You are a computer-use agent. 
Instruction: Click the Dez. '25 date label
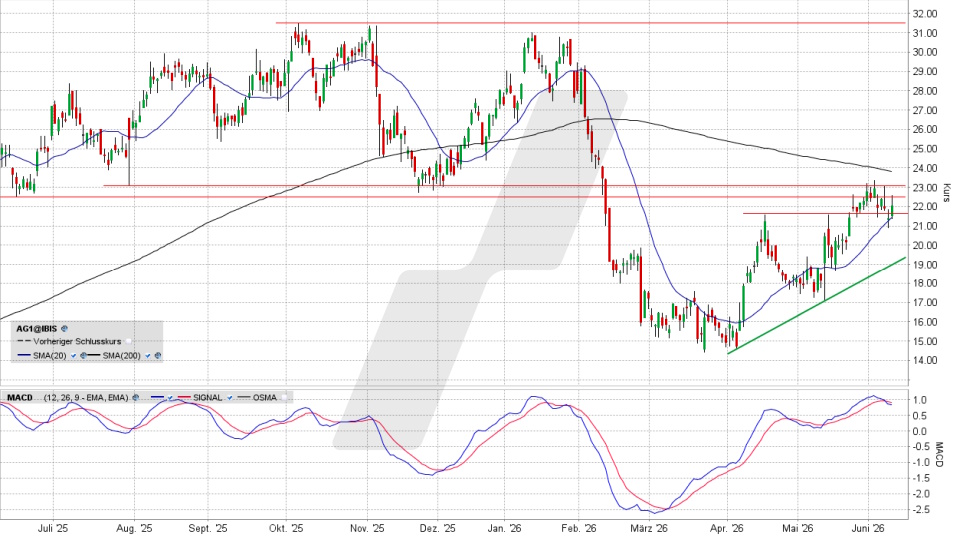click(438, 528)
